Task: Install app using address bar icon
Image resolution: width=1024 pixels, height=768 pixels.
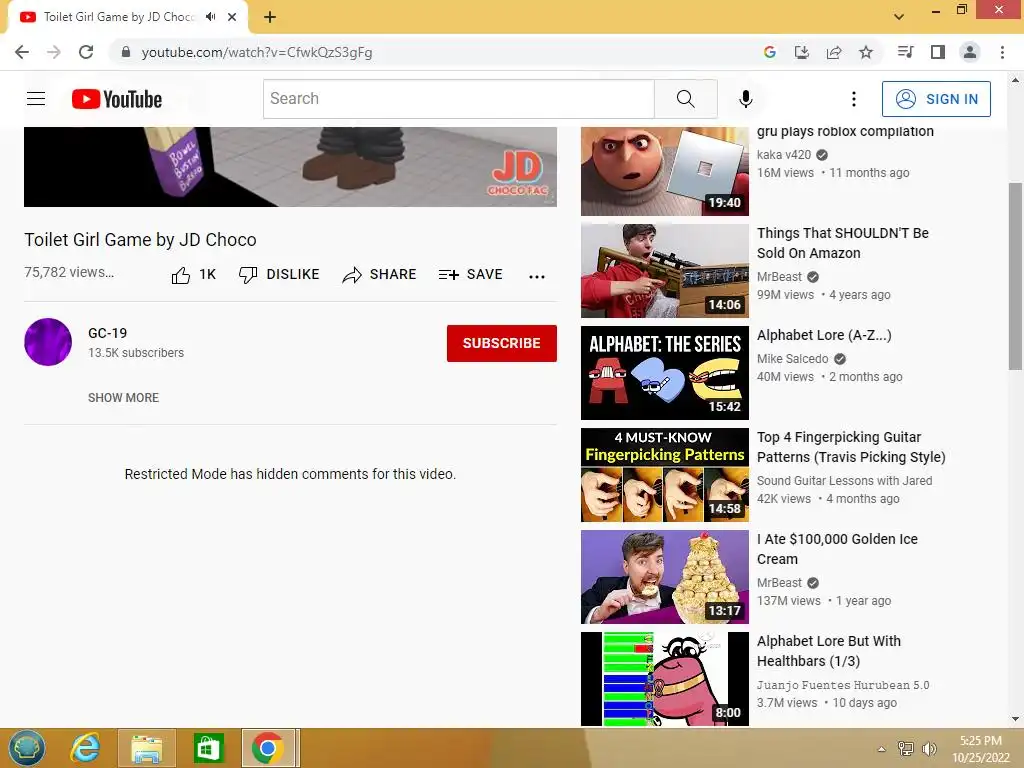Action: click(802, 52)
